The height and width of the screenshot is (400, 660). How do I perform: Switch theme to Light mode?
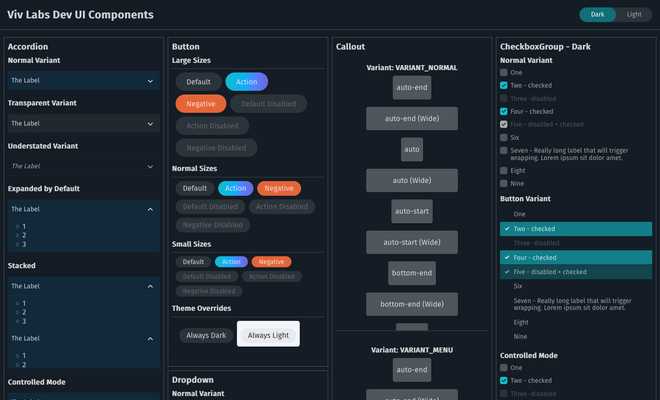[x=633, y=14]
